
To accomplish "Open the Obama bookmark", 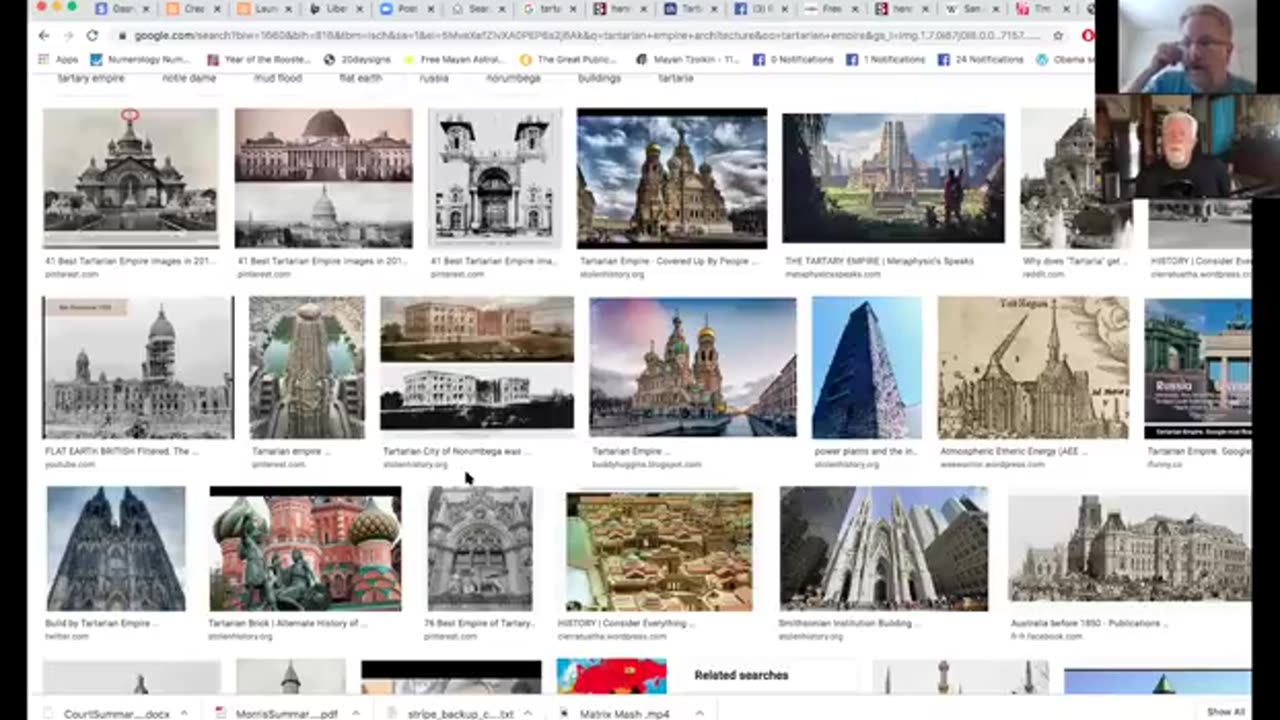I will click(1066, 59).
